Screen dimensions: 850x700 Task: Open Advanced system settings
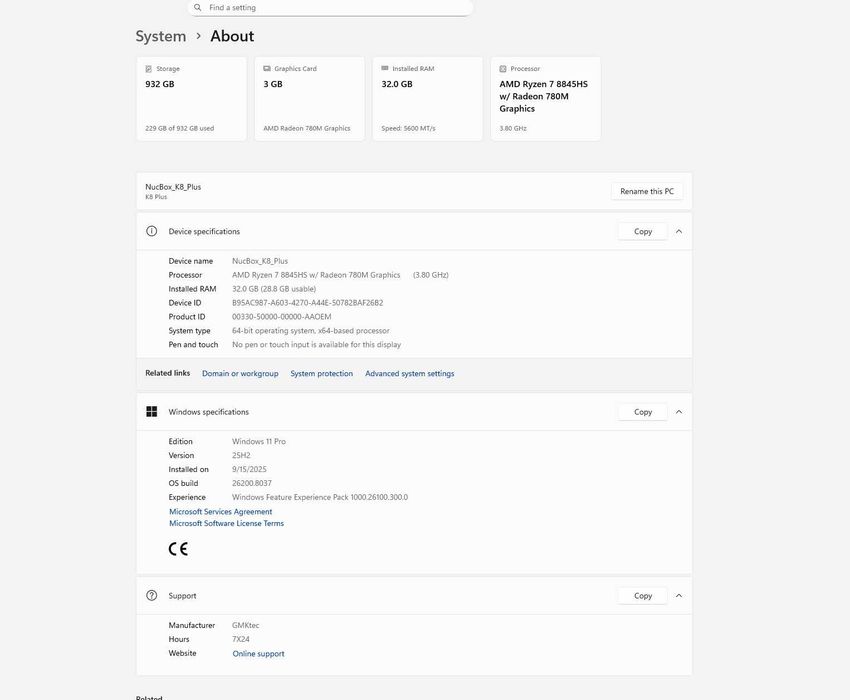point(409,374)
